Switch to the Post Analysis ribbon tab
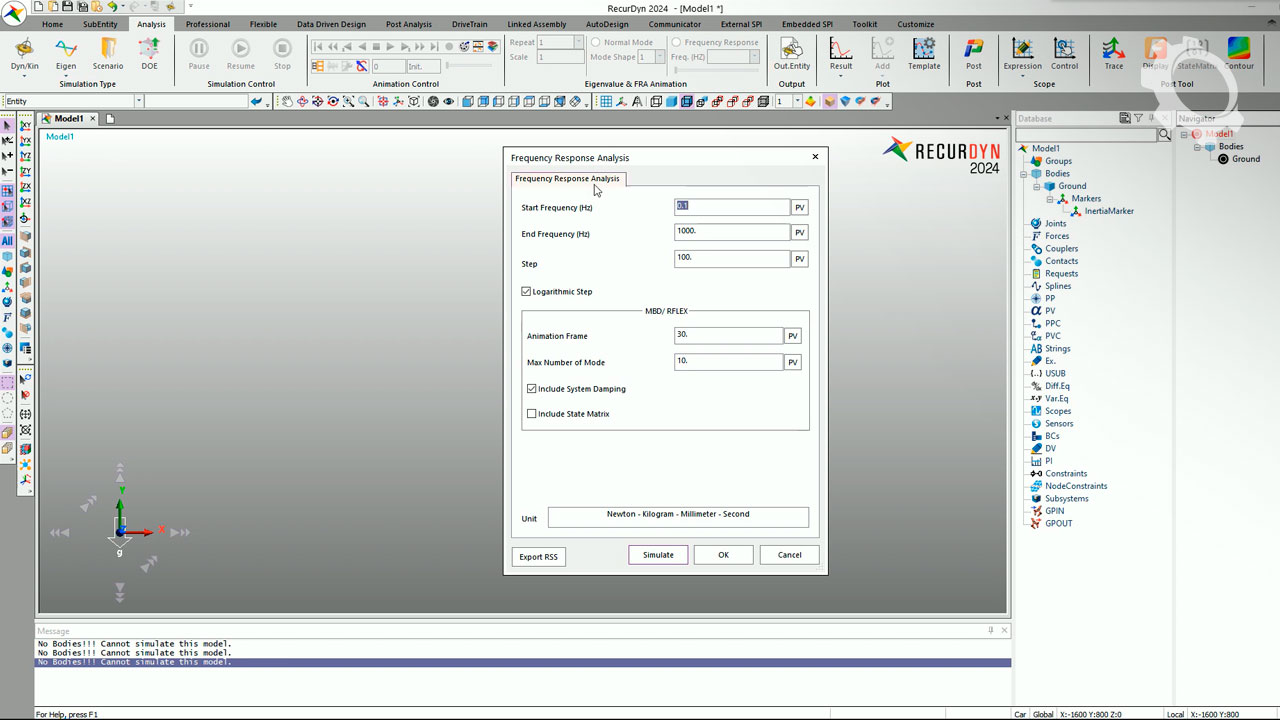 click(x=408, y=24)
